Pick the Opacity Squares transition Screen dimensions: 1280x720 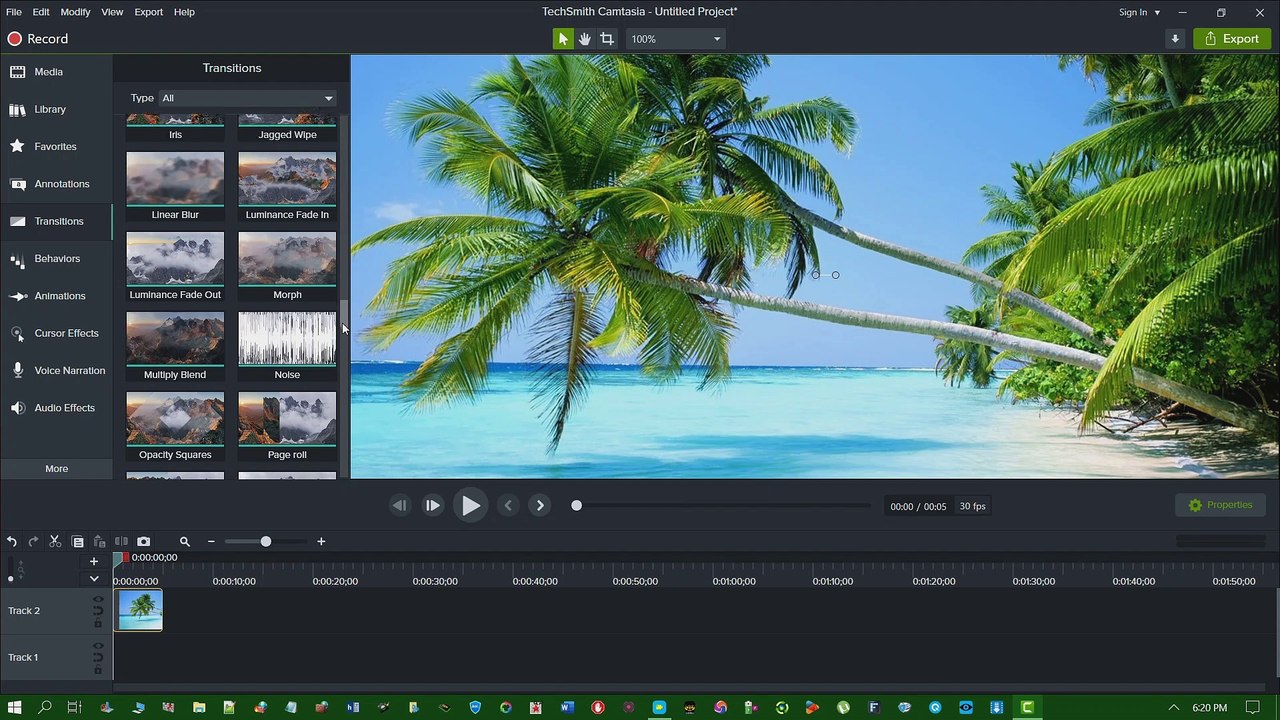point(175,419)
